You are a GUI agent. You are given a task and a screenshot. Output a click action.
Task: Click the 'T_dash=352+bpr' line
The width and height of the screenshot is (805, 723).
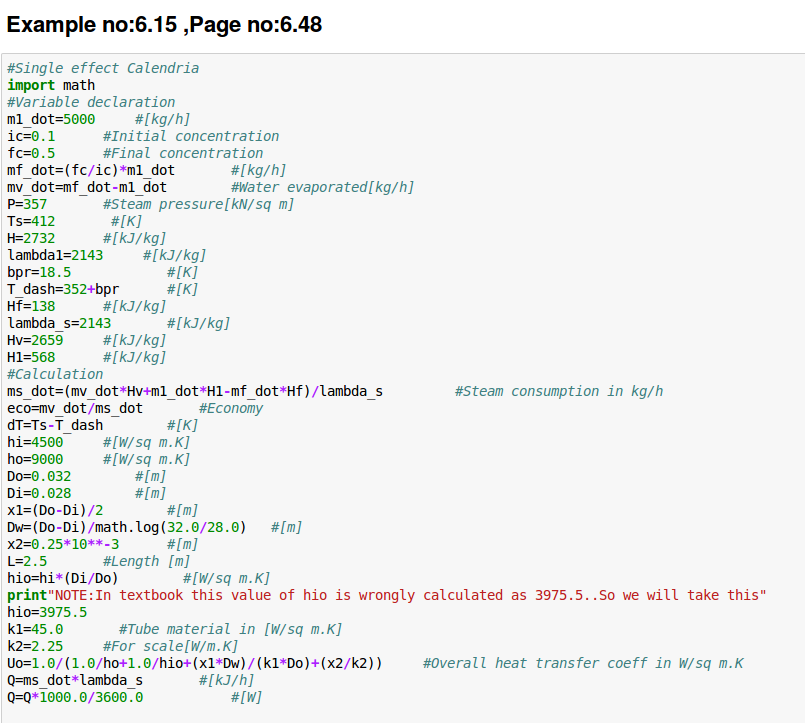pyautogui.click(x=63, y=289)
